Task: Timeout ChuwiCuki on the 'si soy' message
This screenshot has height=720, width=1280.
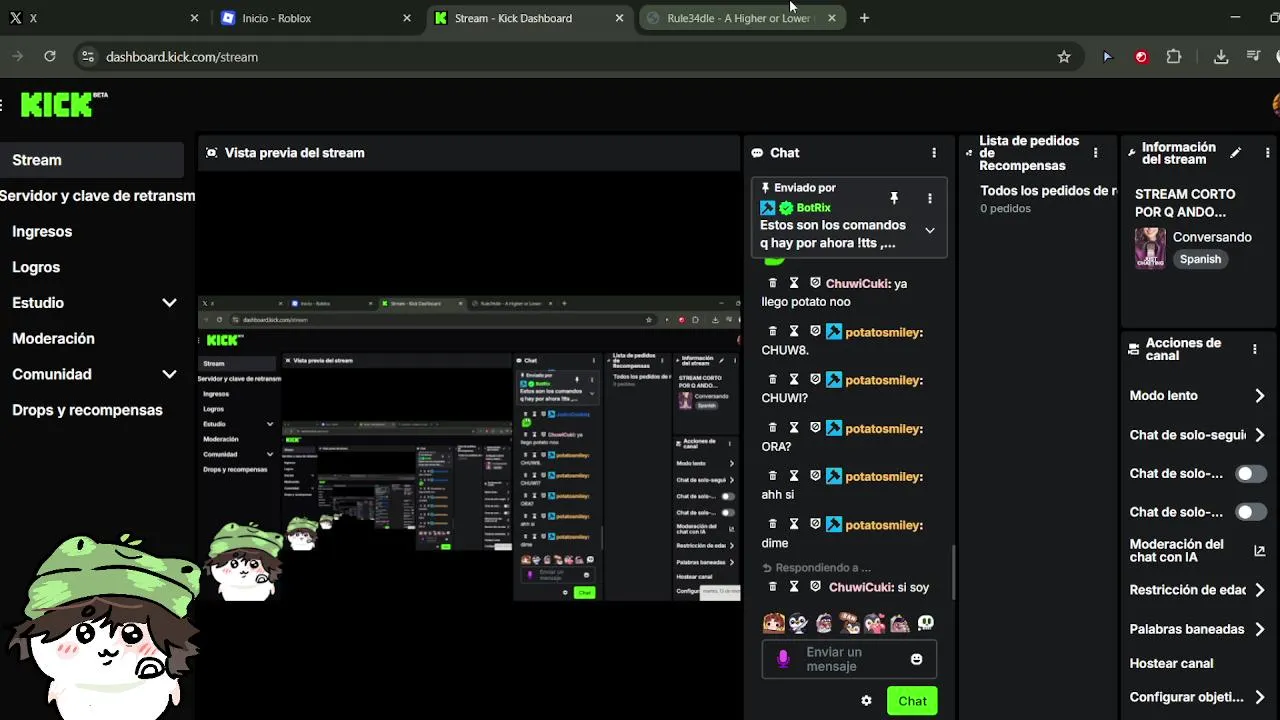Action: [794, 587]
